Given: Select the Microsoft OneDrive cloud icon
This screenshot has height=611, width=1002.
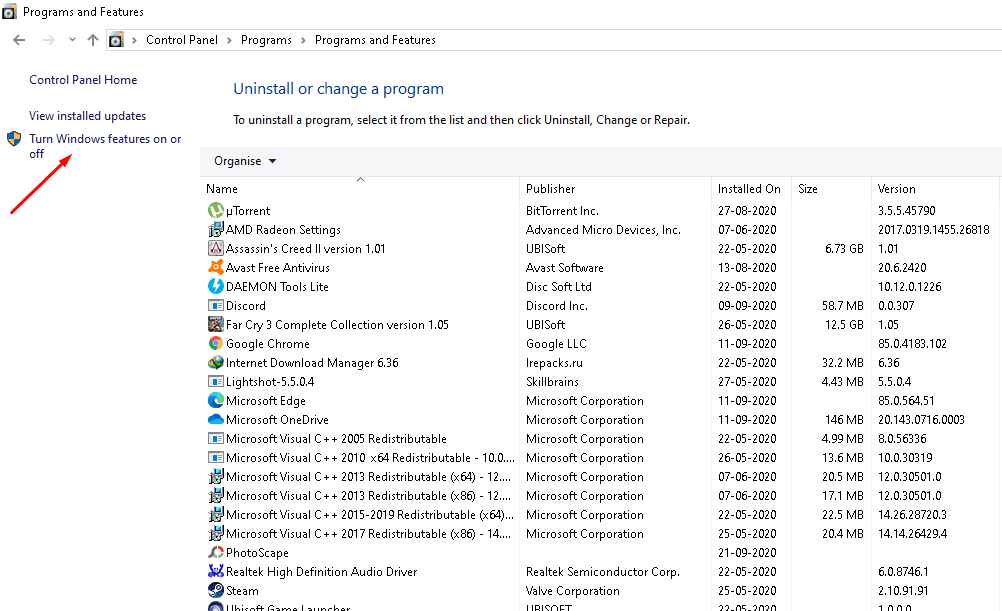Looking at the screenshot, I should pyautogui.click(x=215, y=420).
